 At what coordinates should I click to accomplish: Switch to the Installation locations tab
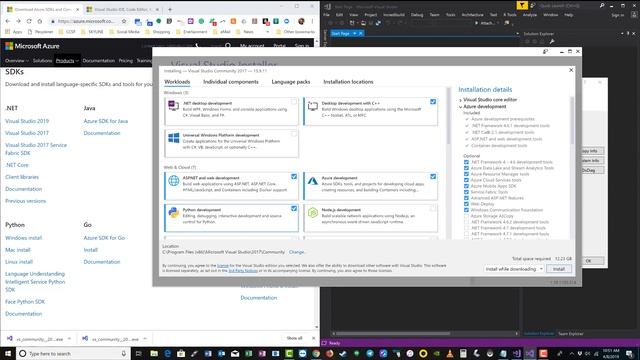348,82
